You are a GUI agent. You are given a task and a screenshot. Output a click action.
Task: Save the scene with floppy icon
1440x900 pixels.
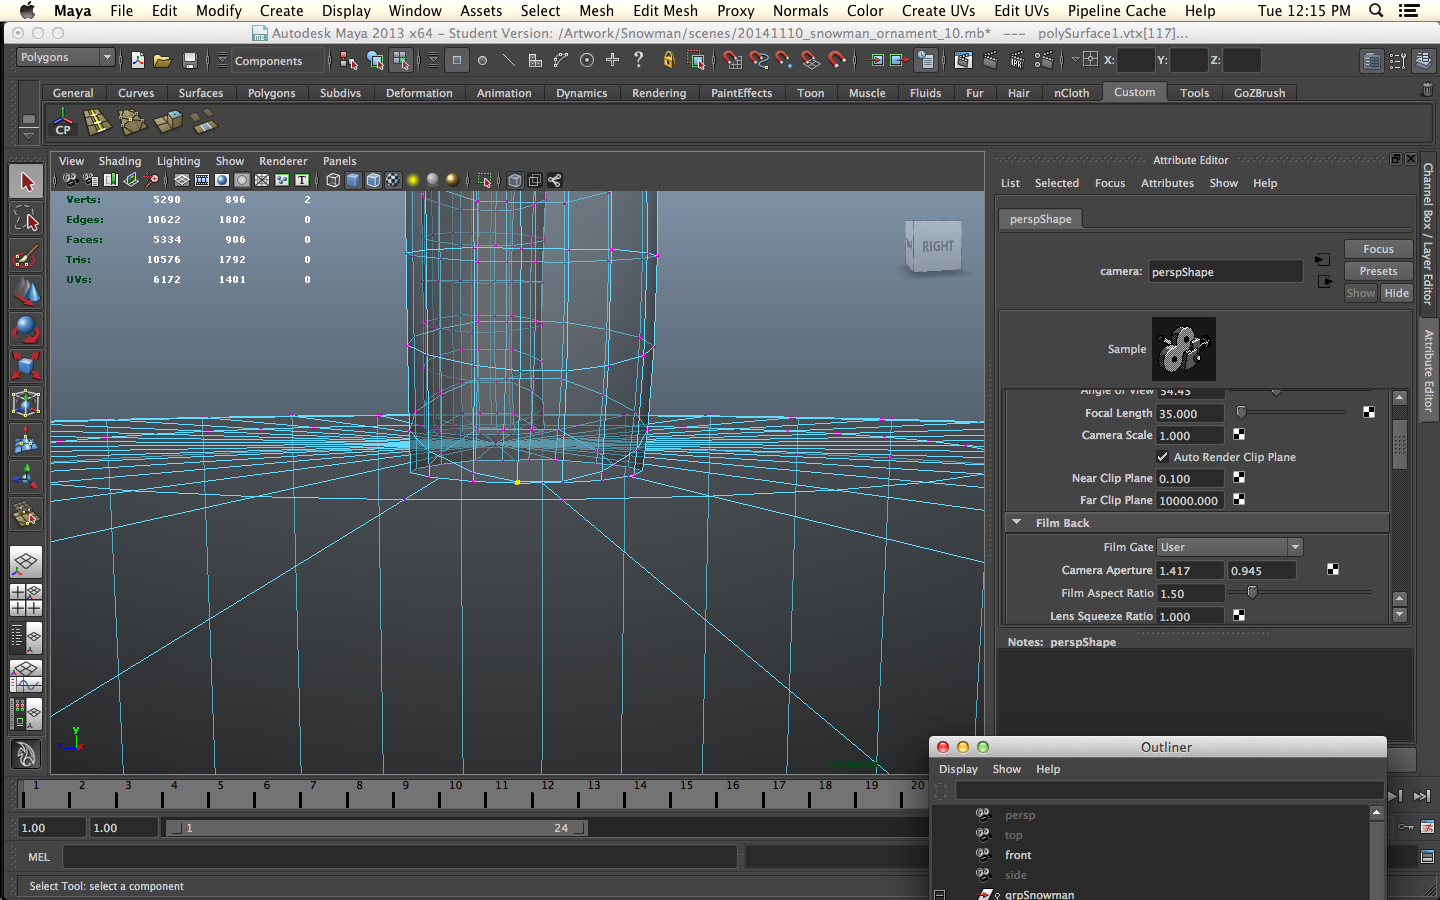[189, 60]
